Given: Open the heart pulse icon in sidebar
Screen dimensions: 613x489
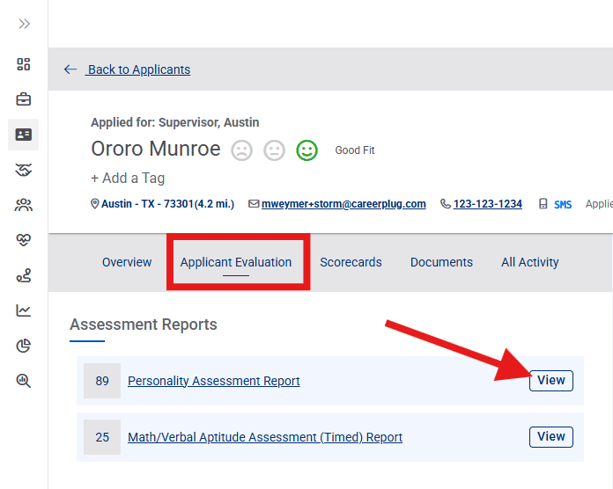Looking at the screenshot, I should coord(23,240).
